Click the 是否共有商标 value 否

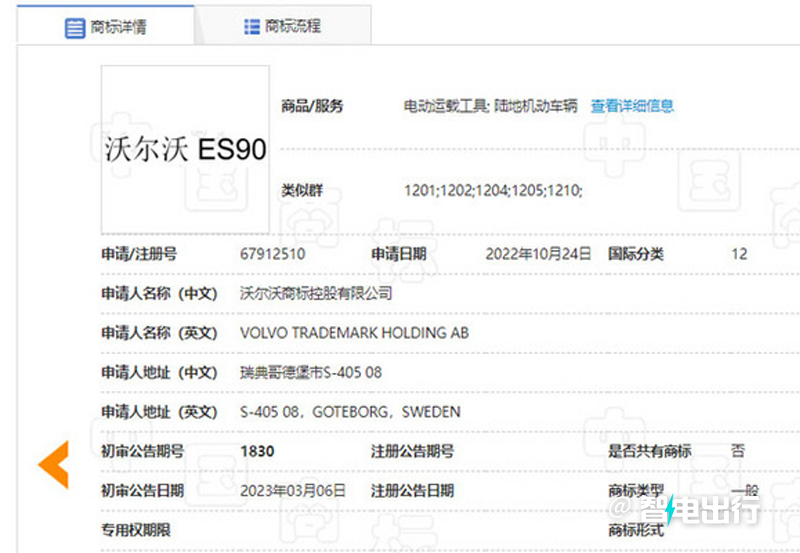tap(738, 451)
